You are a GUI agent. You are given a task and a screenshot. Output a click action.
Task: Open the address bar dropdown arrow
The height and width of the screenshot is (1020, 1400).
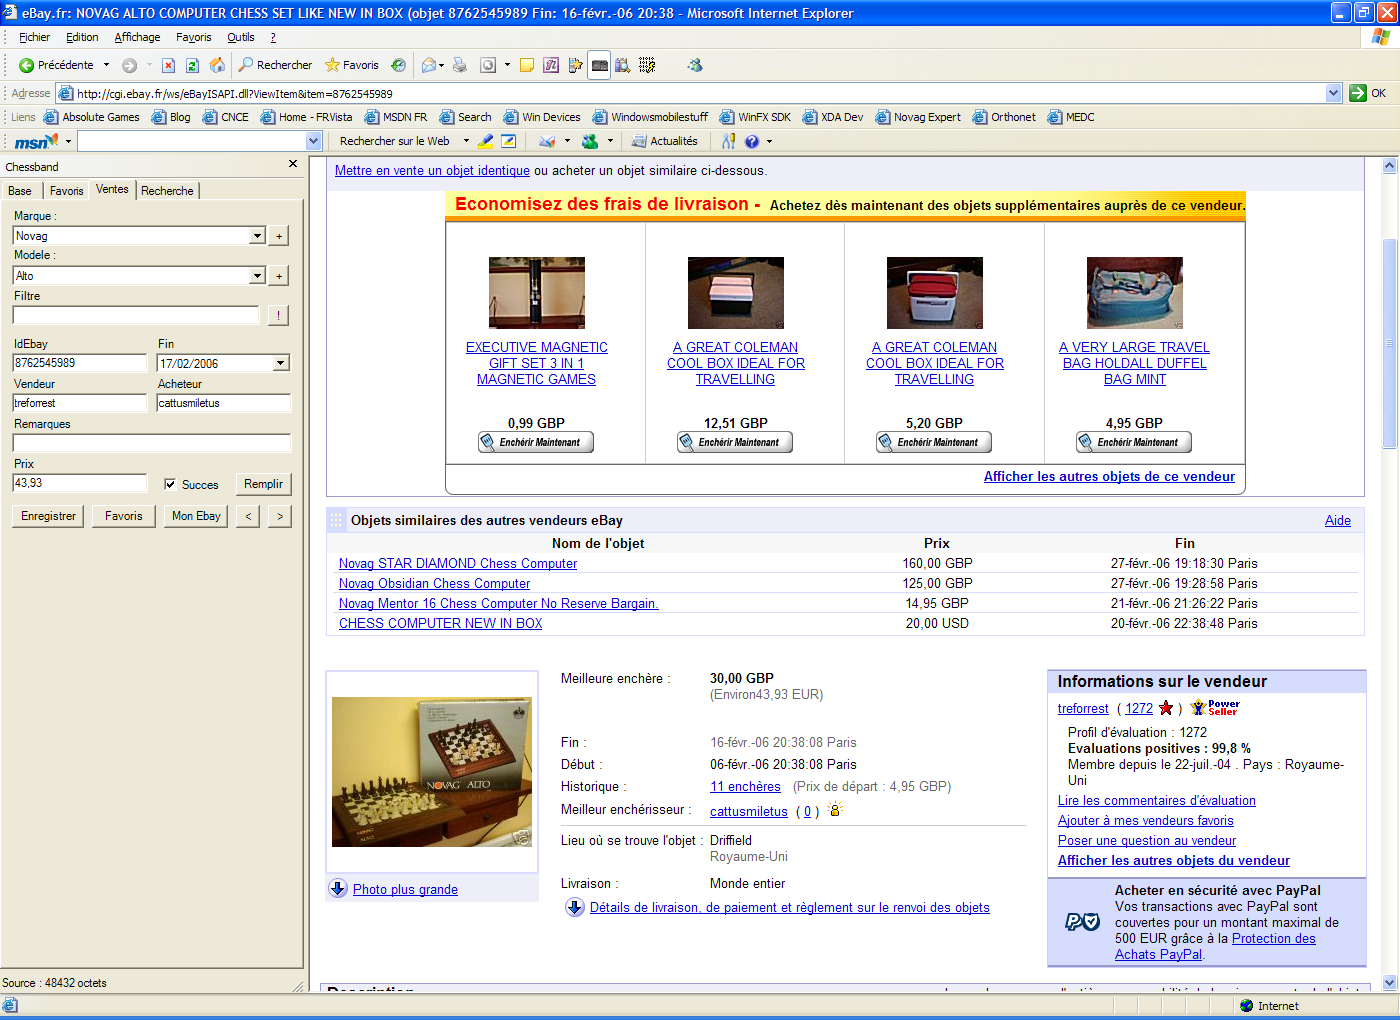point(1333,93)
